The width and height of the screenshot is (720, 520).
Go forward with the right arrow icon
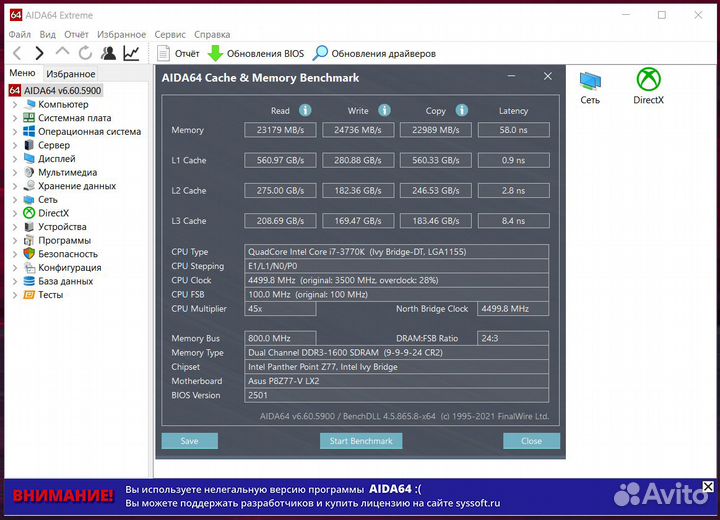pyautogui.click(x=39, y=53)
